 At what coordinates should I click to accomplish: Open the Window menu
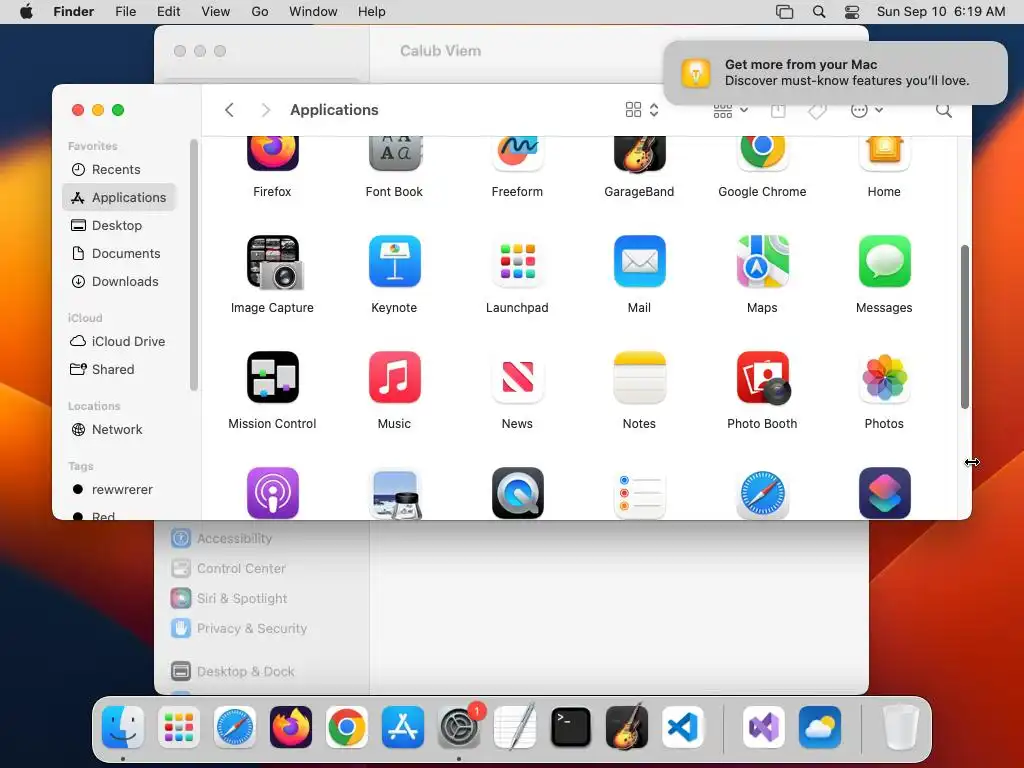(313, 12)
